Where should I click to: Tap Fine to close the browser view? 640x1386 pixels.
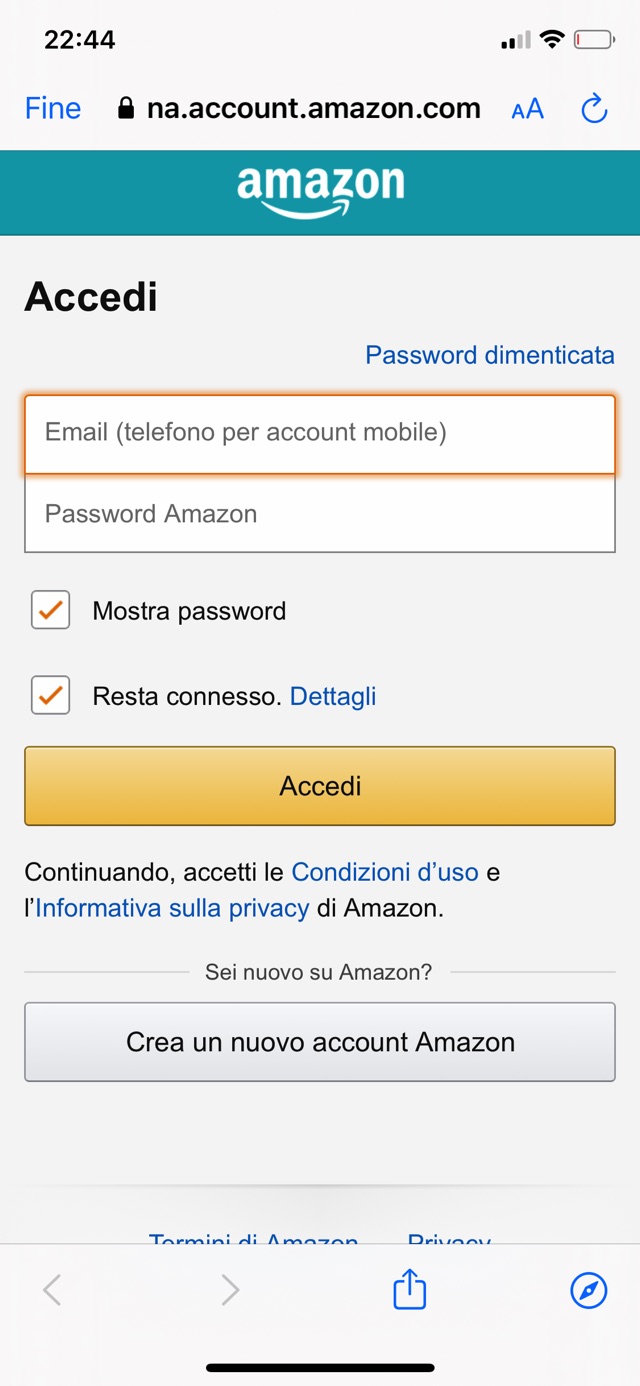53,108
